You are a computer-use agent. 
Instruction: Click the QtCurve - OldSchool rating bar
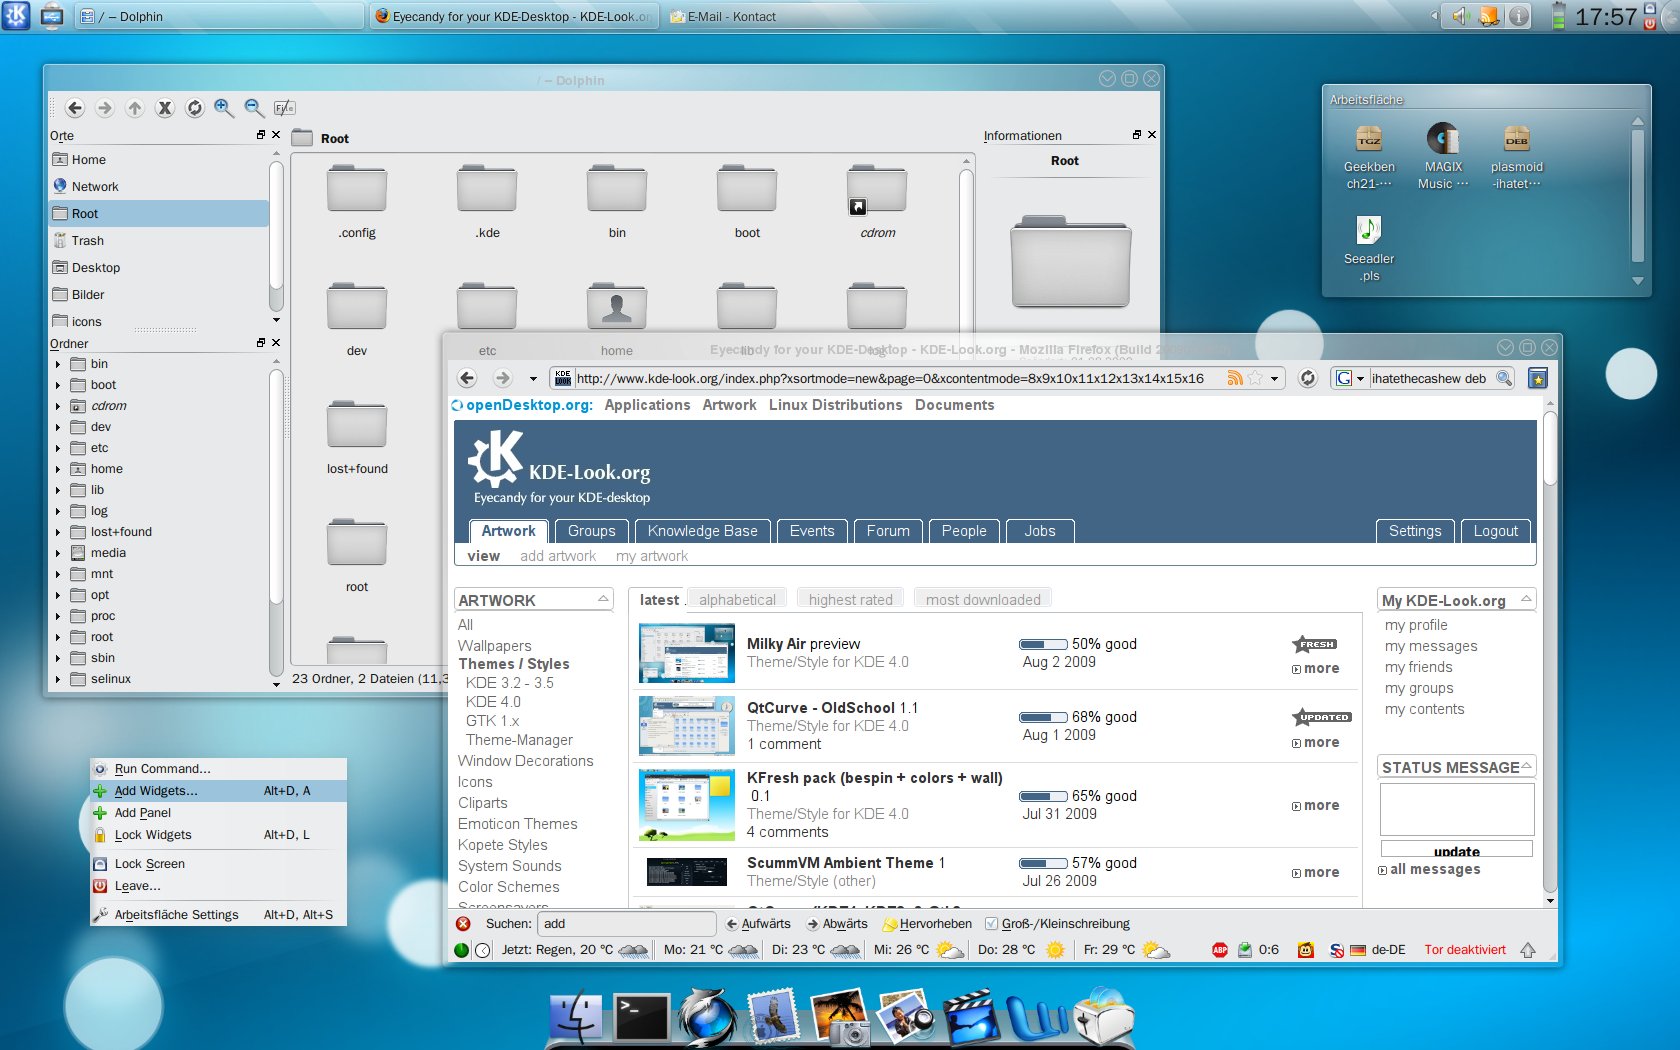pyautogui.click(x=1043, y=718)
